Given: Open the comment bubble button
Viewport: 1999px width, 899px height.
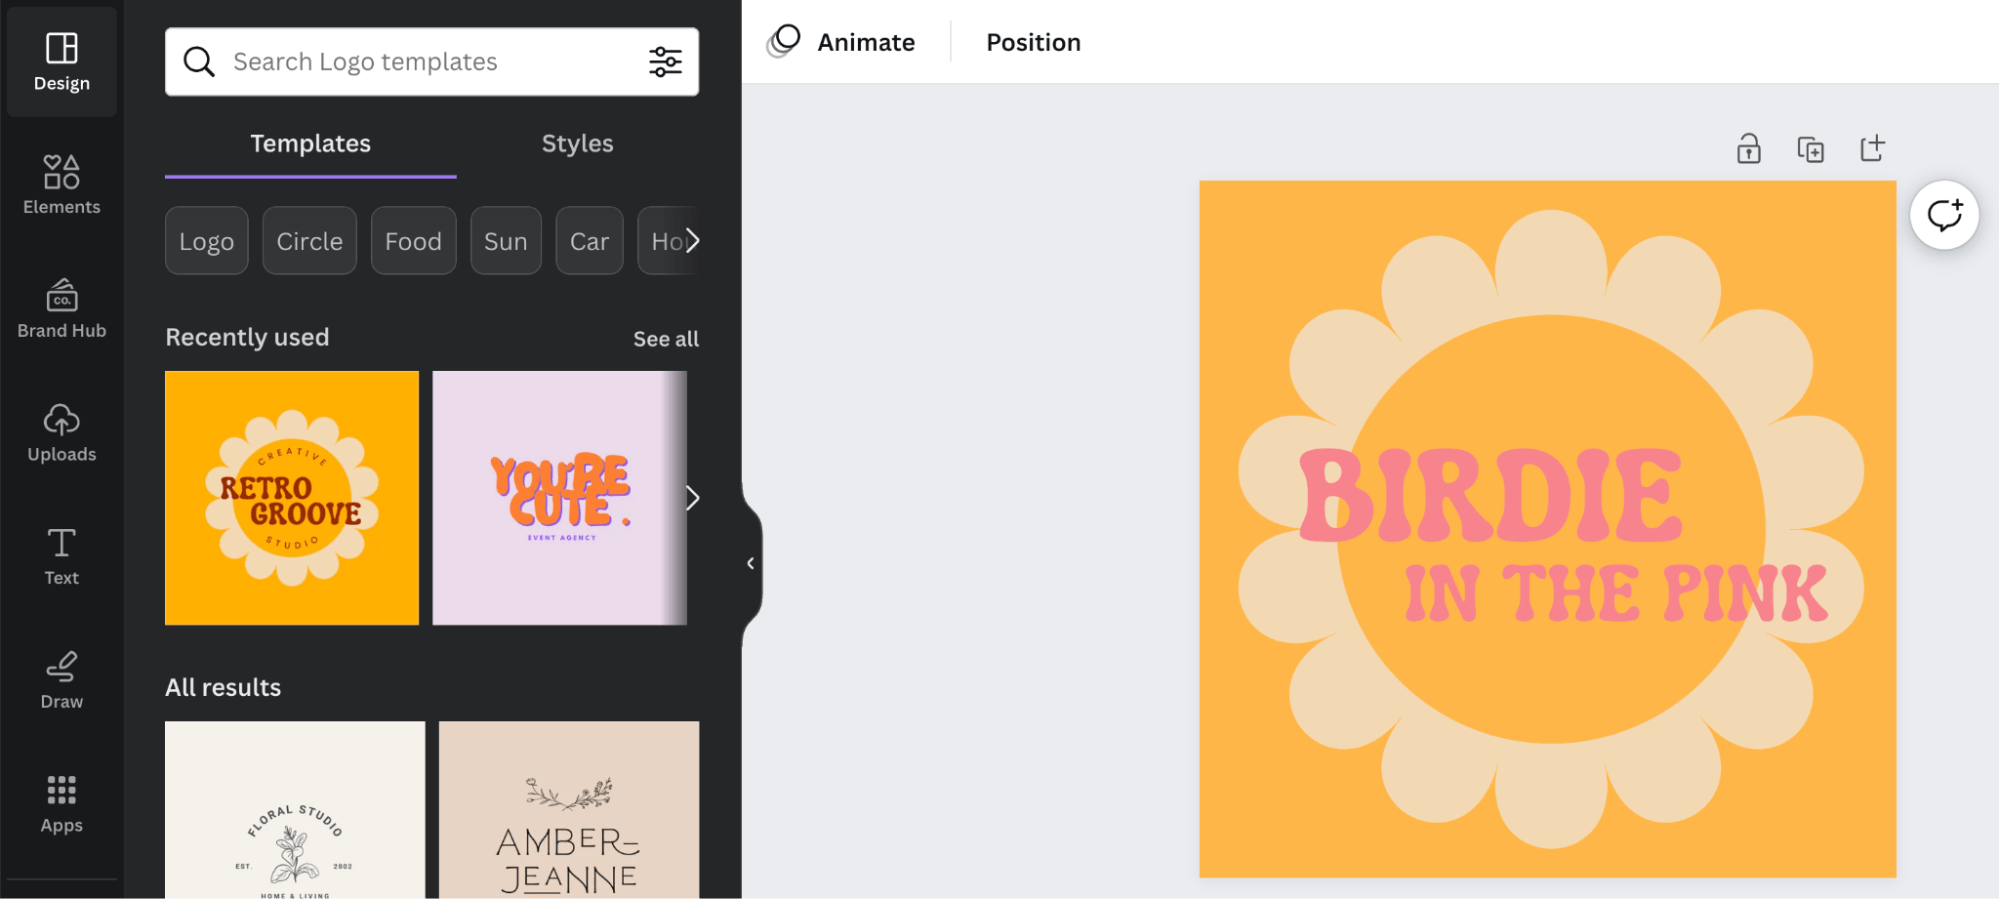Looking at the screenshot, I should tap(1944, 215).
